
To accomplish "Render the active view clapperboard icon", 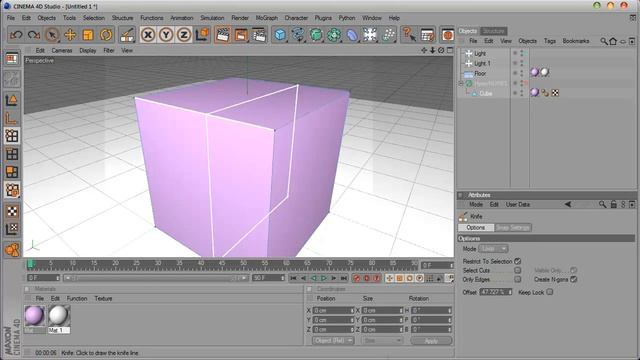I will click(x=222, y=35).
